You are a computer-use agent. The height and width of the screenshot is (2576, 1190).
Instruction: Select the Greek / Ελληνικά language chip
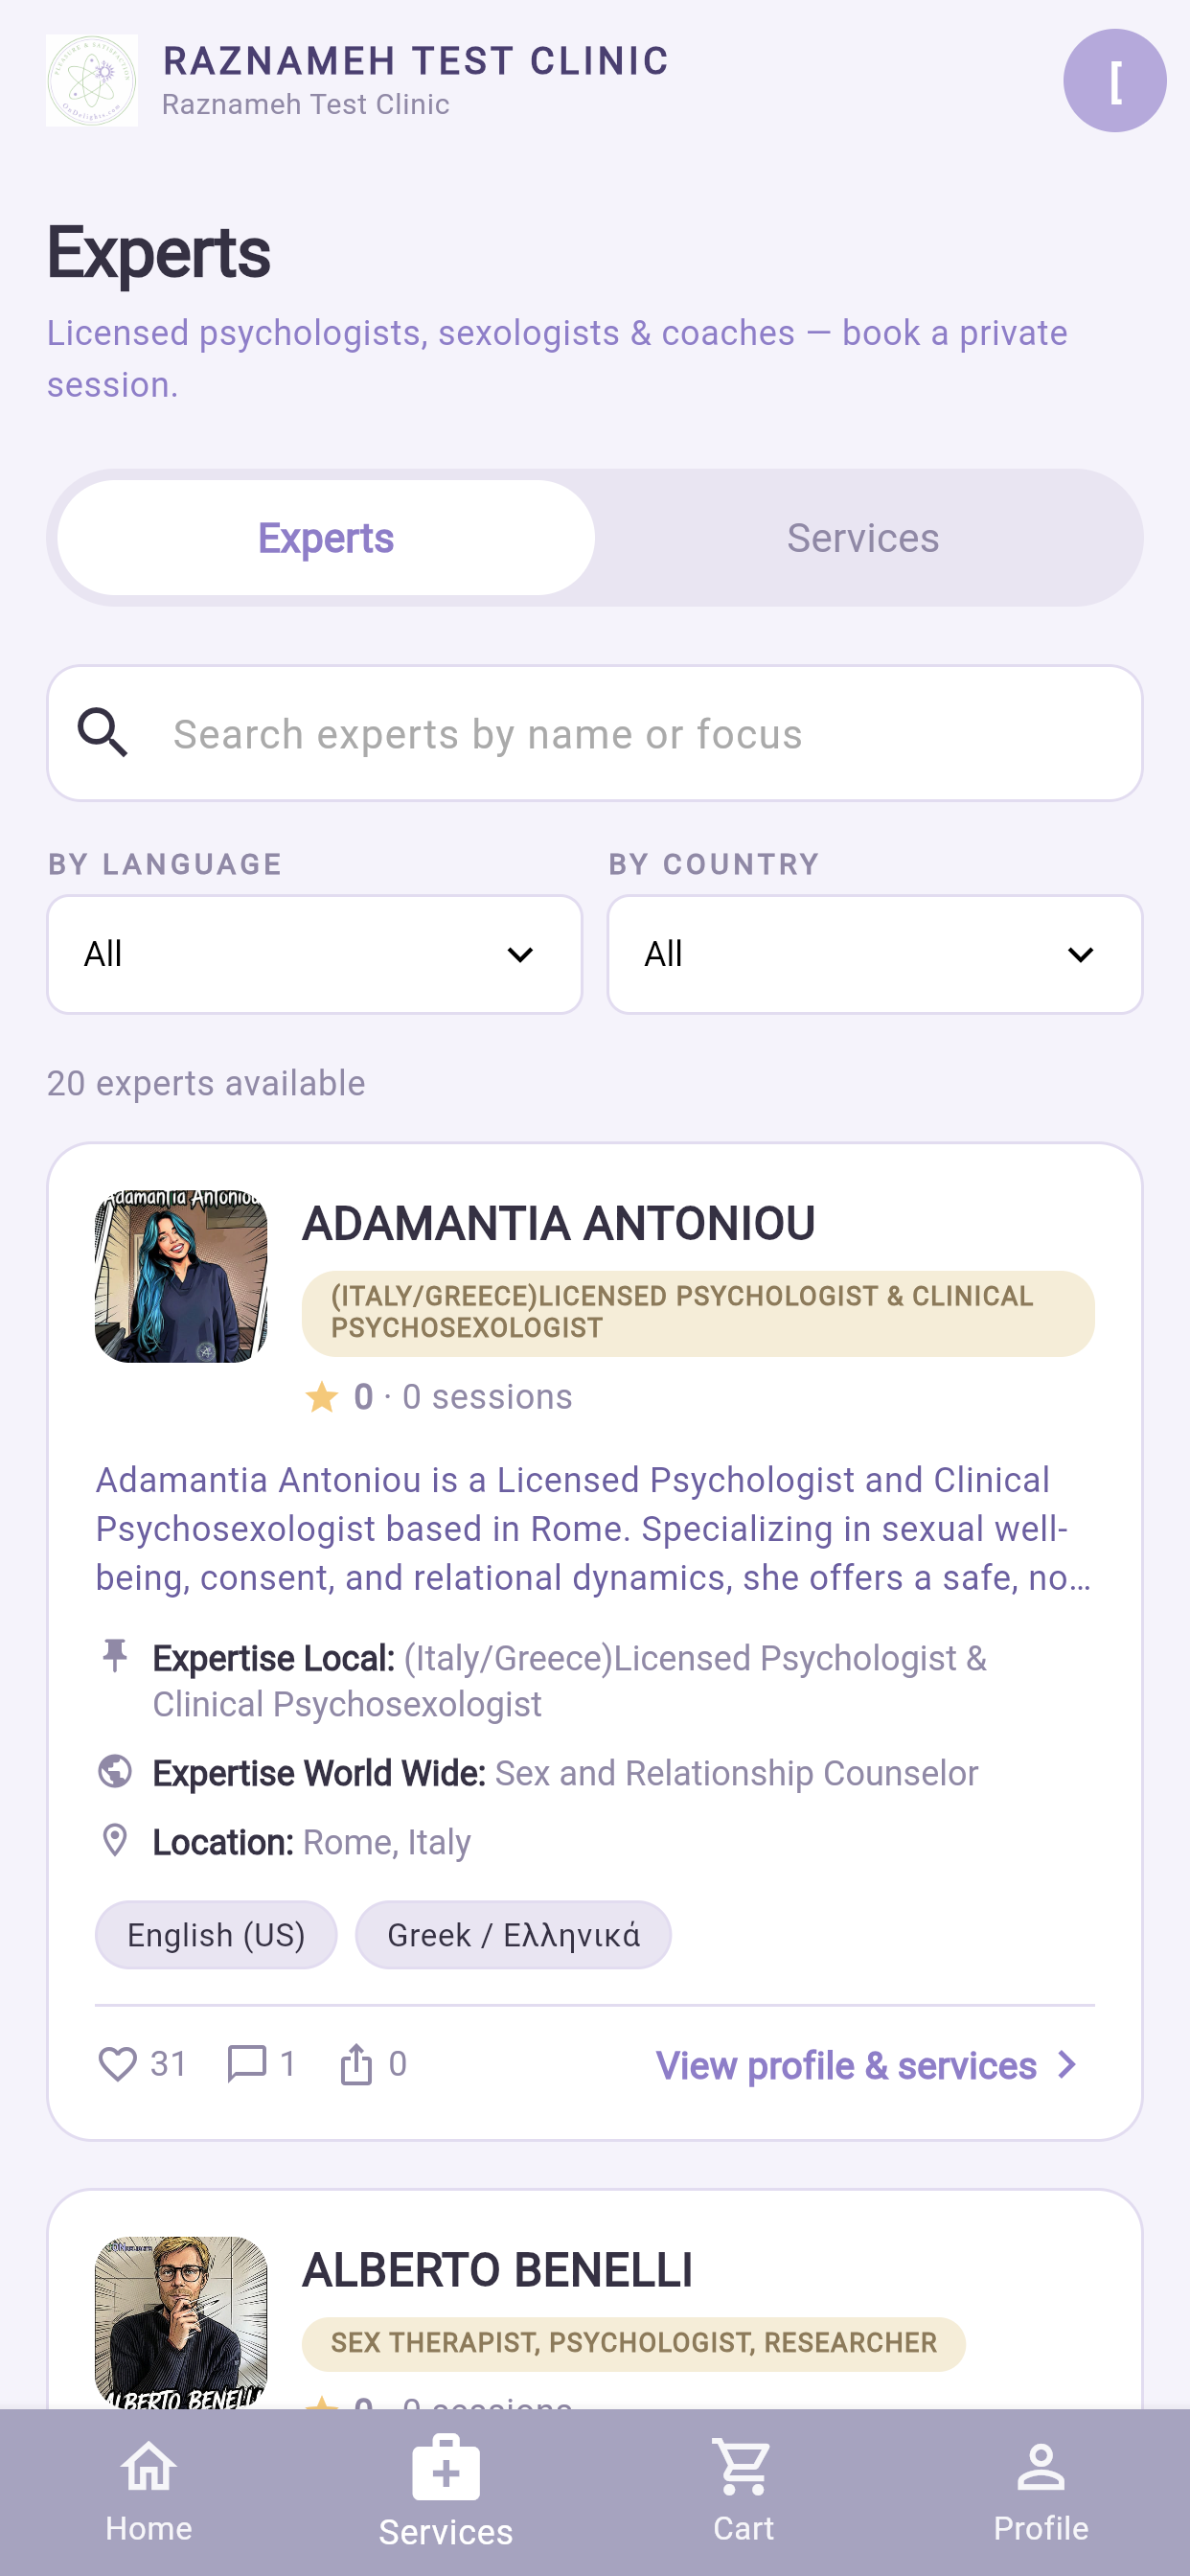pyautogui.click(x=513, y=1935)
